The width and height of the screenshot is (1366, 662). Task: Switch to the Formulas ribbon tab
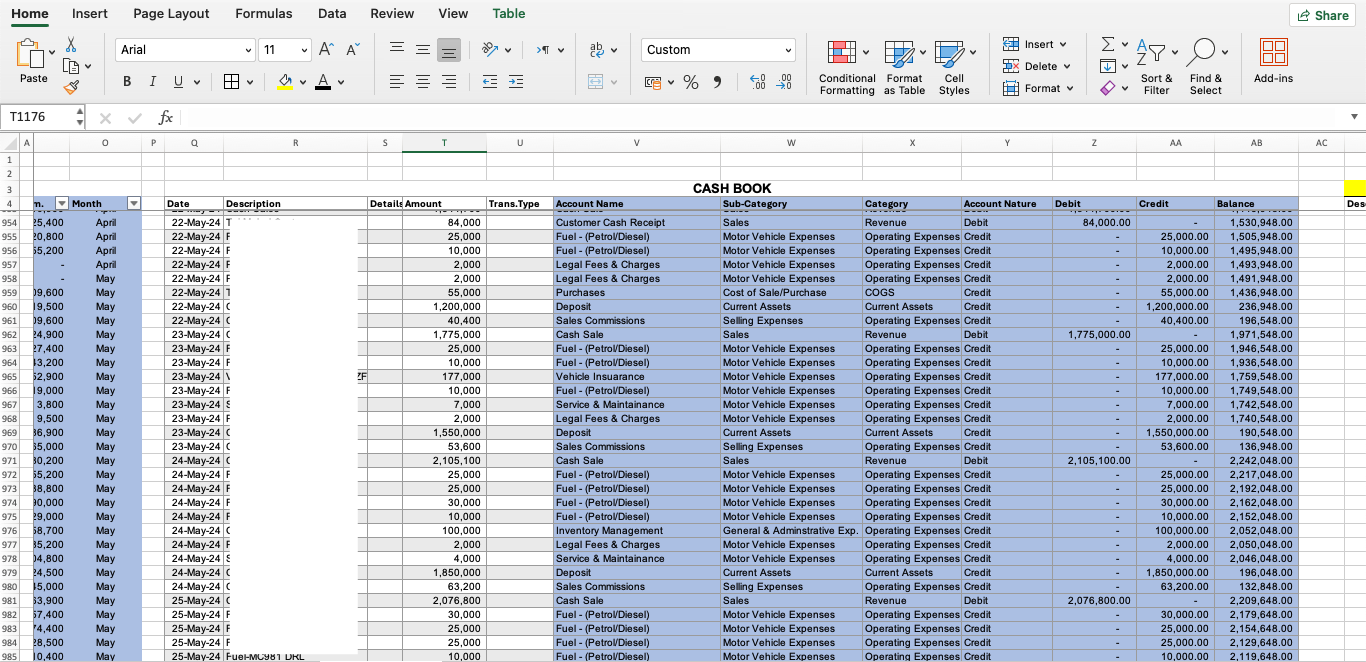pos(263,13)
